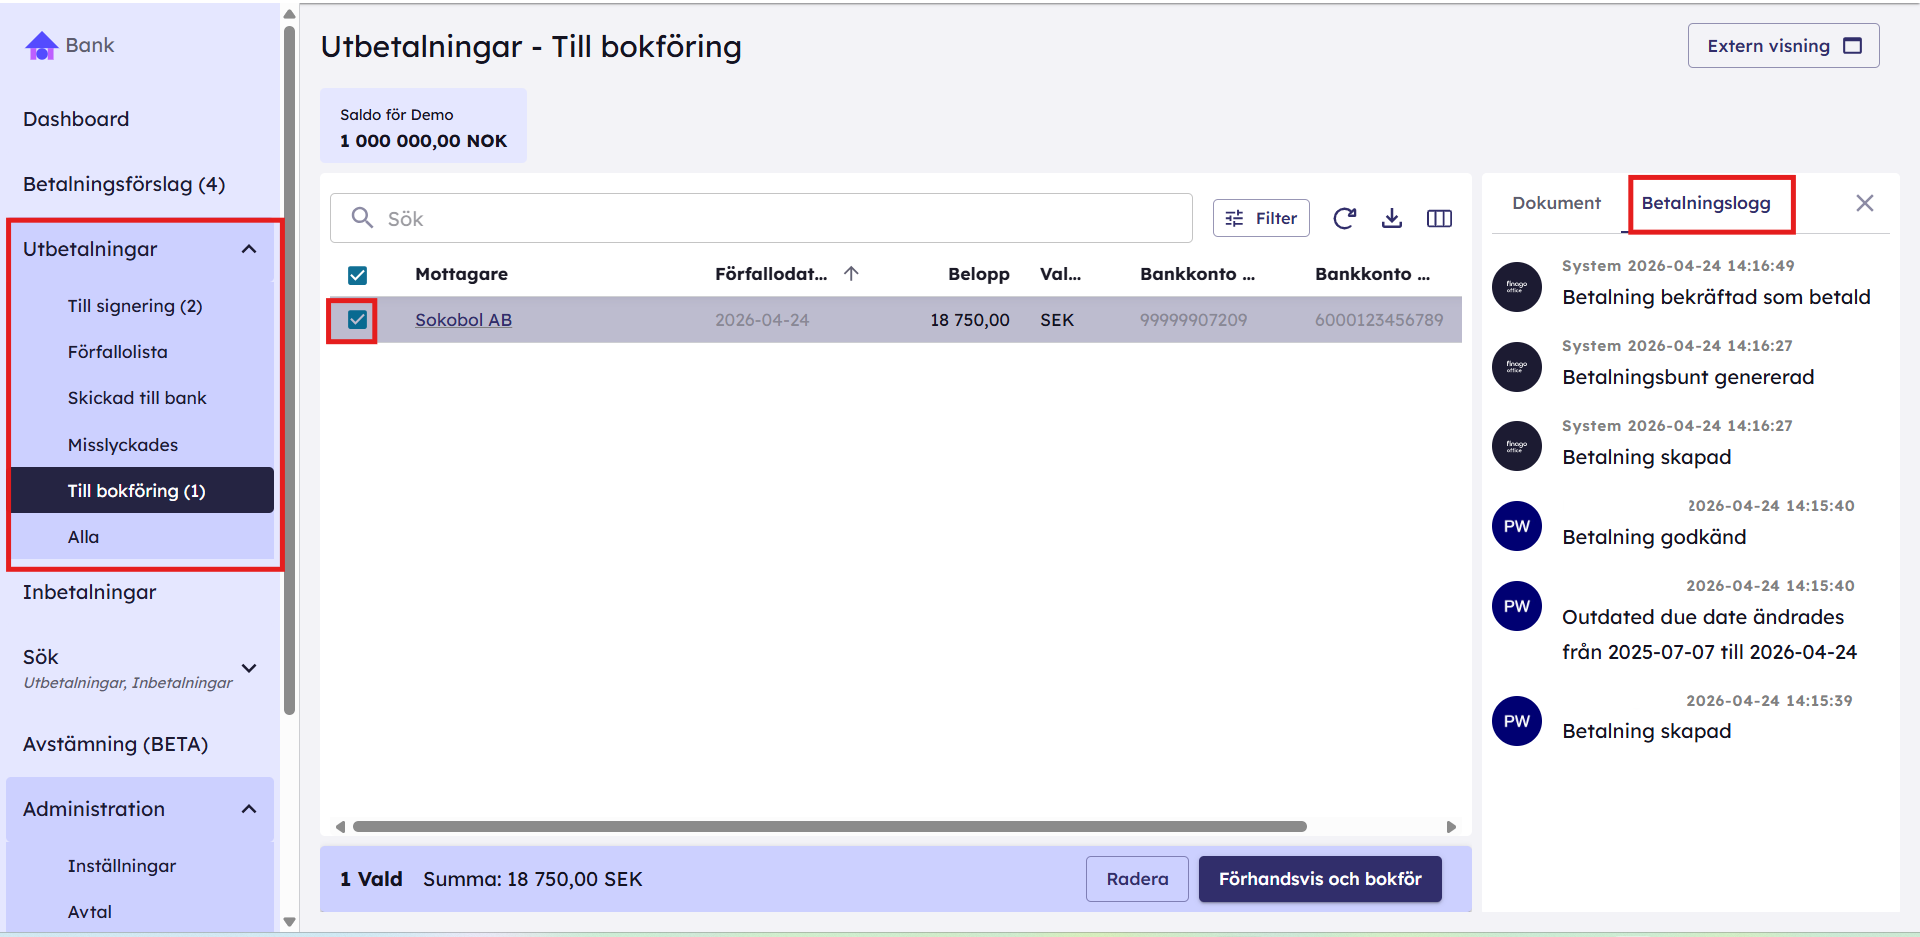Open the Sokobol AB recipient link
The height and width of the screenshot is (937, 1920).
[463, 320]
